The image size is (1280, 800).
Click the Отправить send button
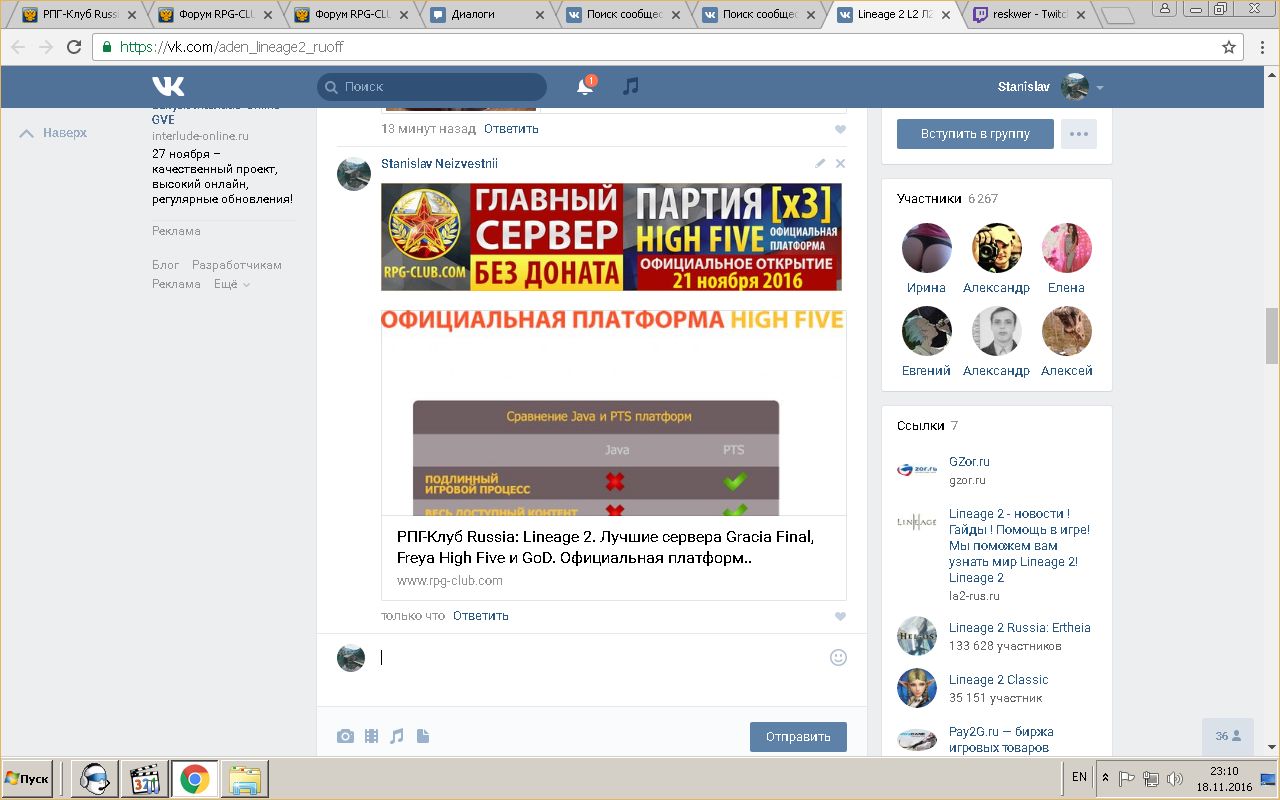[798, 737]
